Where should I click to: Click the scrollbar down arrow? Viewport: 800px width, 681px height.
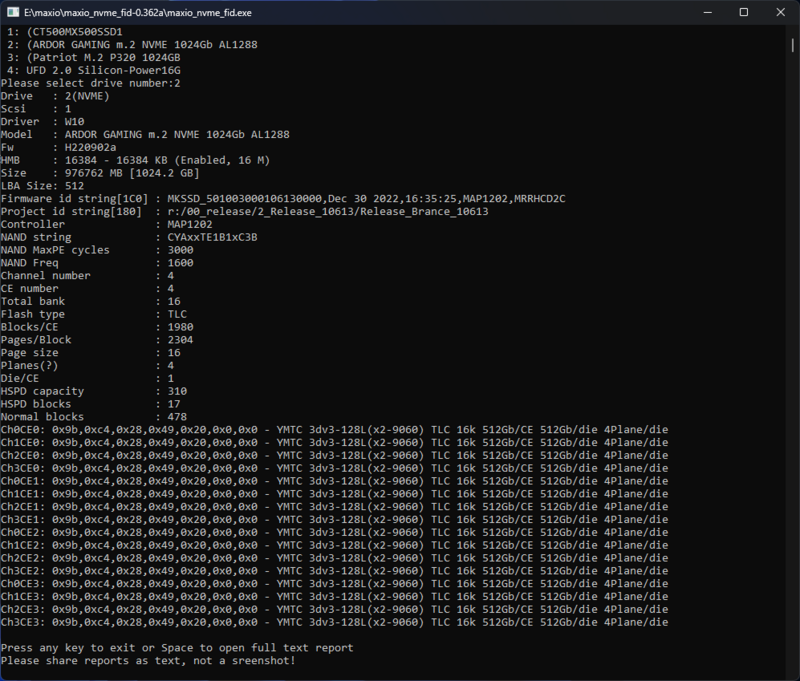[x=792, y=674]
